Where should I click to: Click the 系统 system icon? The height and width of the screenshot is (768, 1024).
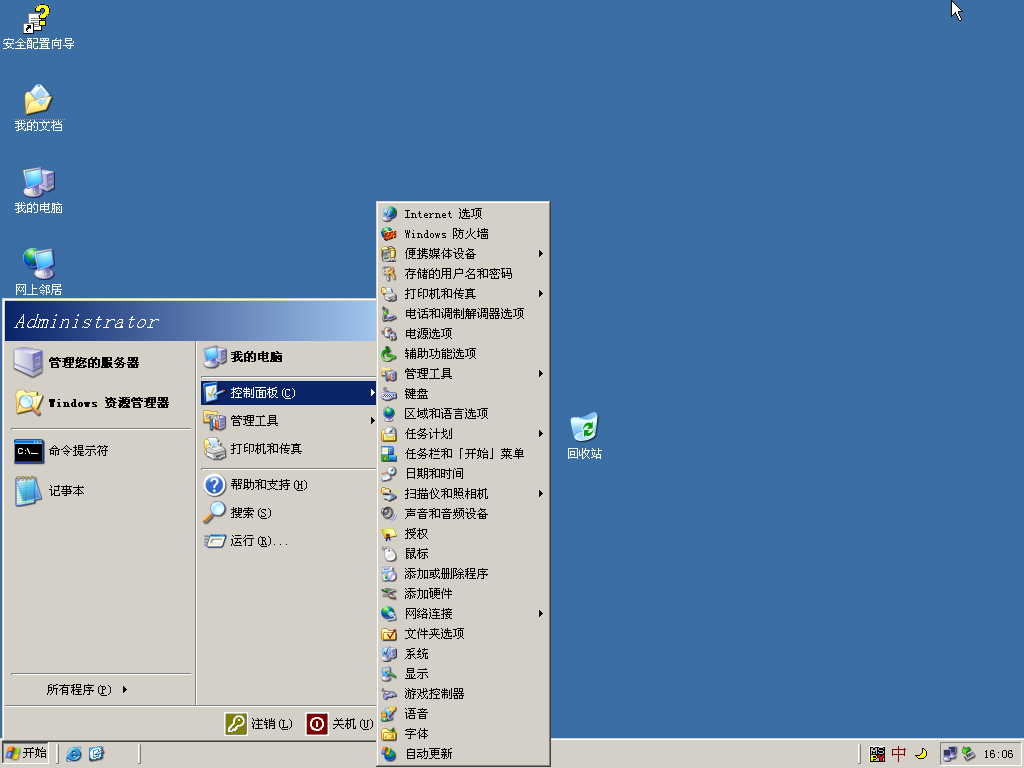pyautogui.click(x=389, y=654)
